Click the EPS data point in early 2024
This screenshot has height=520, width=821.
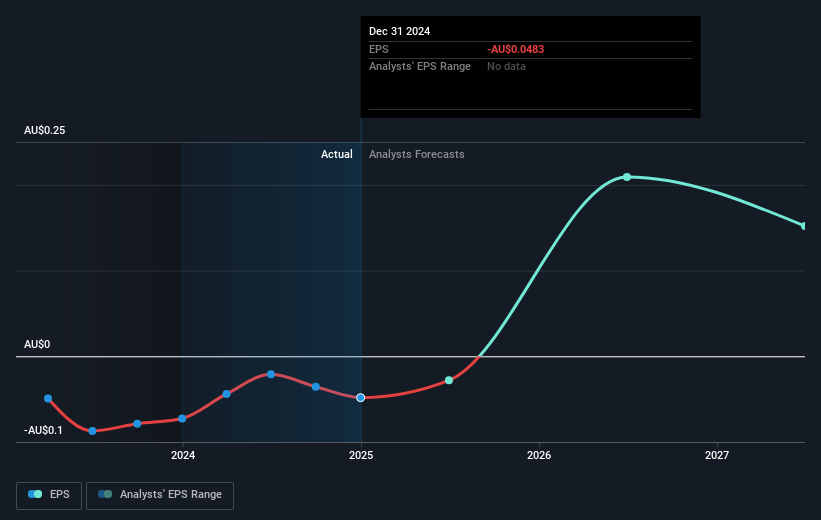coord(226,394)
